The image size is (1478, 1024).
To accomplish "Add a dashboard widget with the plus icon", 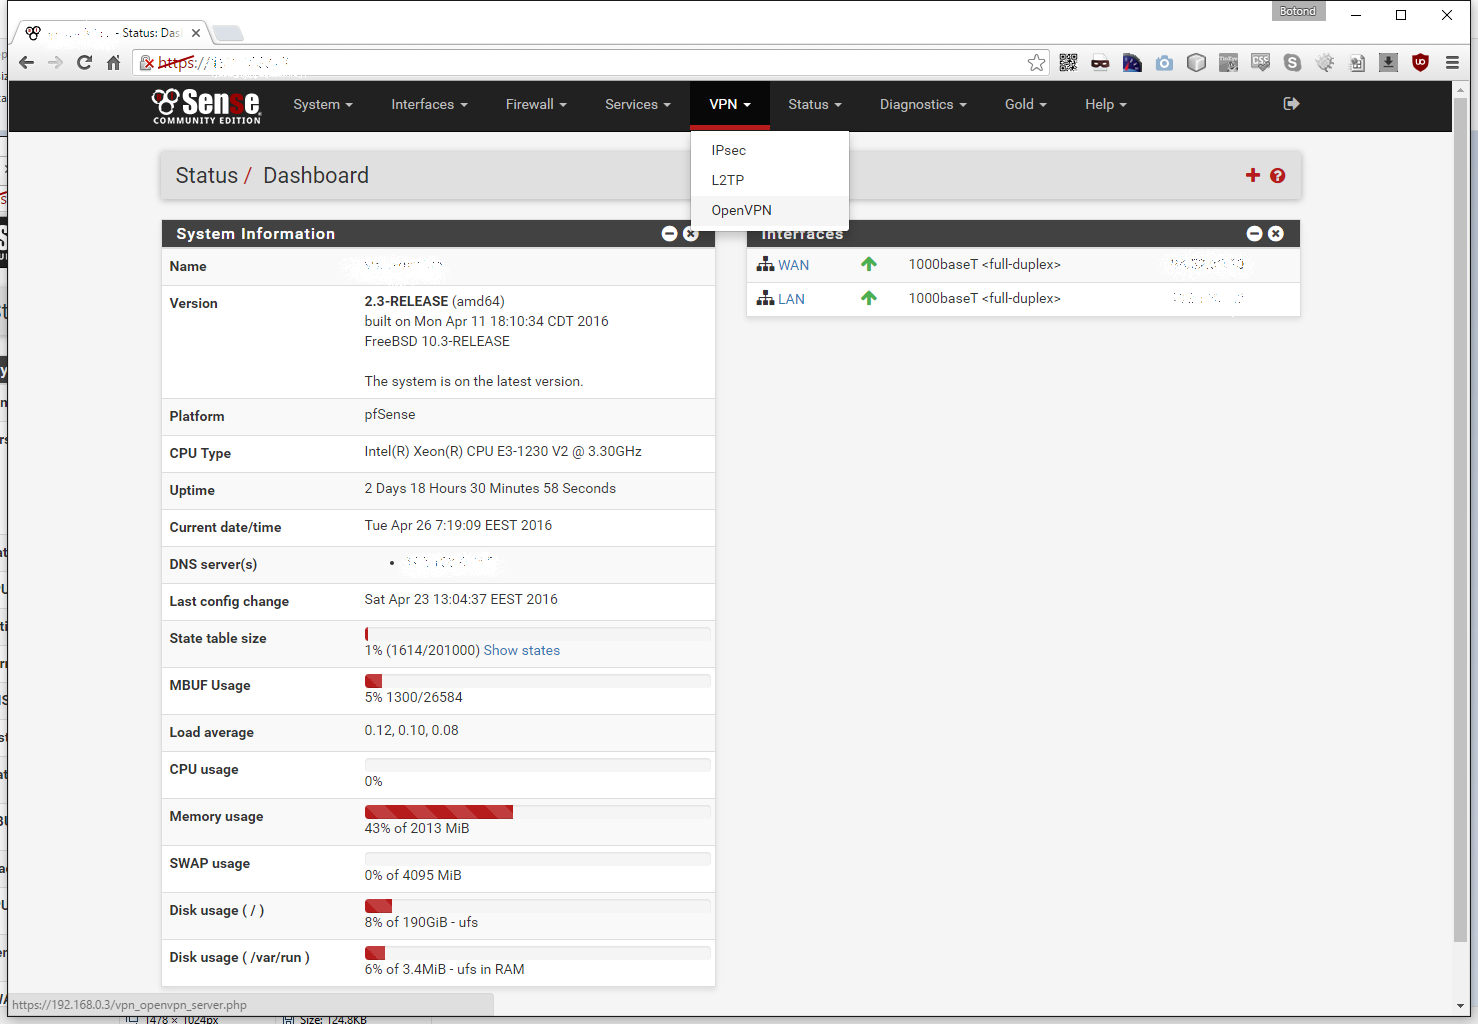I will tap(1252, 175).
